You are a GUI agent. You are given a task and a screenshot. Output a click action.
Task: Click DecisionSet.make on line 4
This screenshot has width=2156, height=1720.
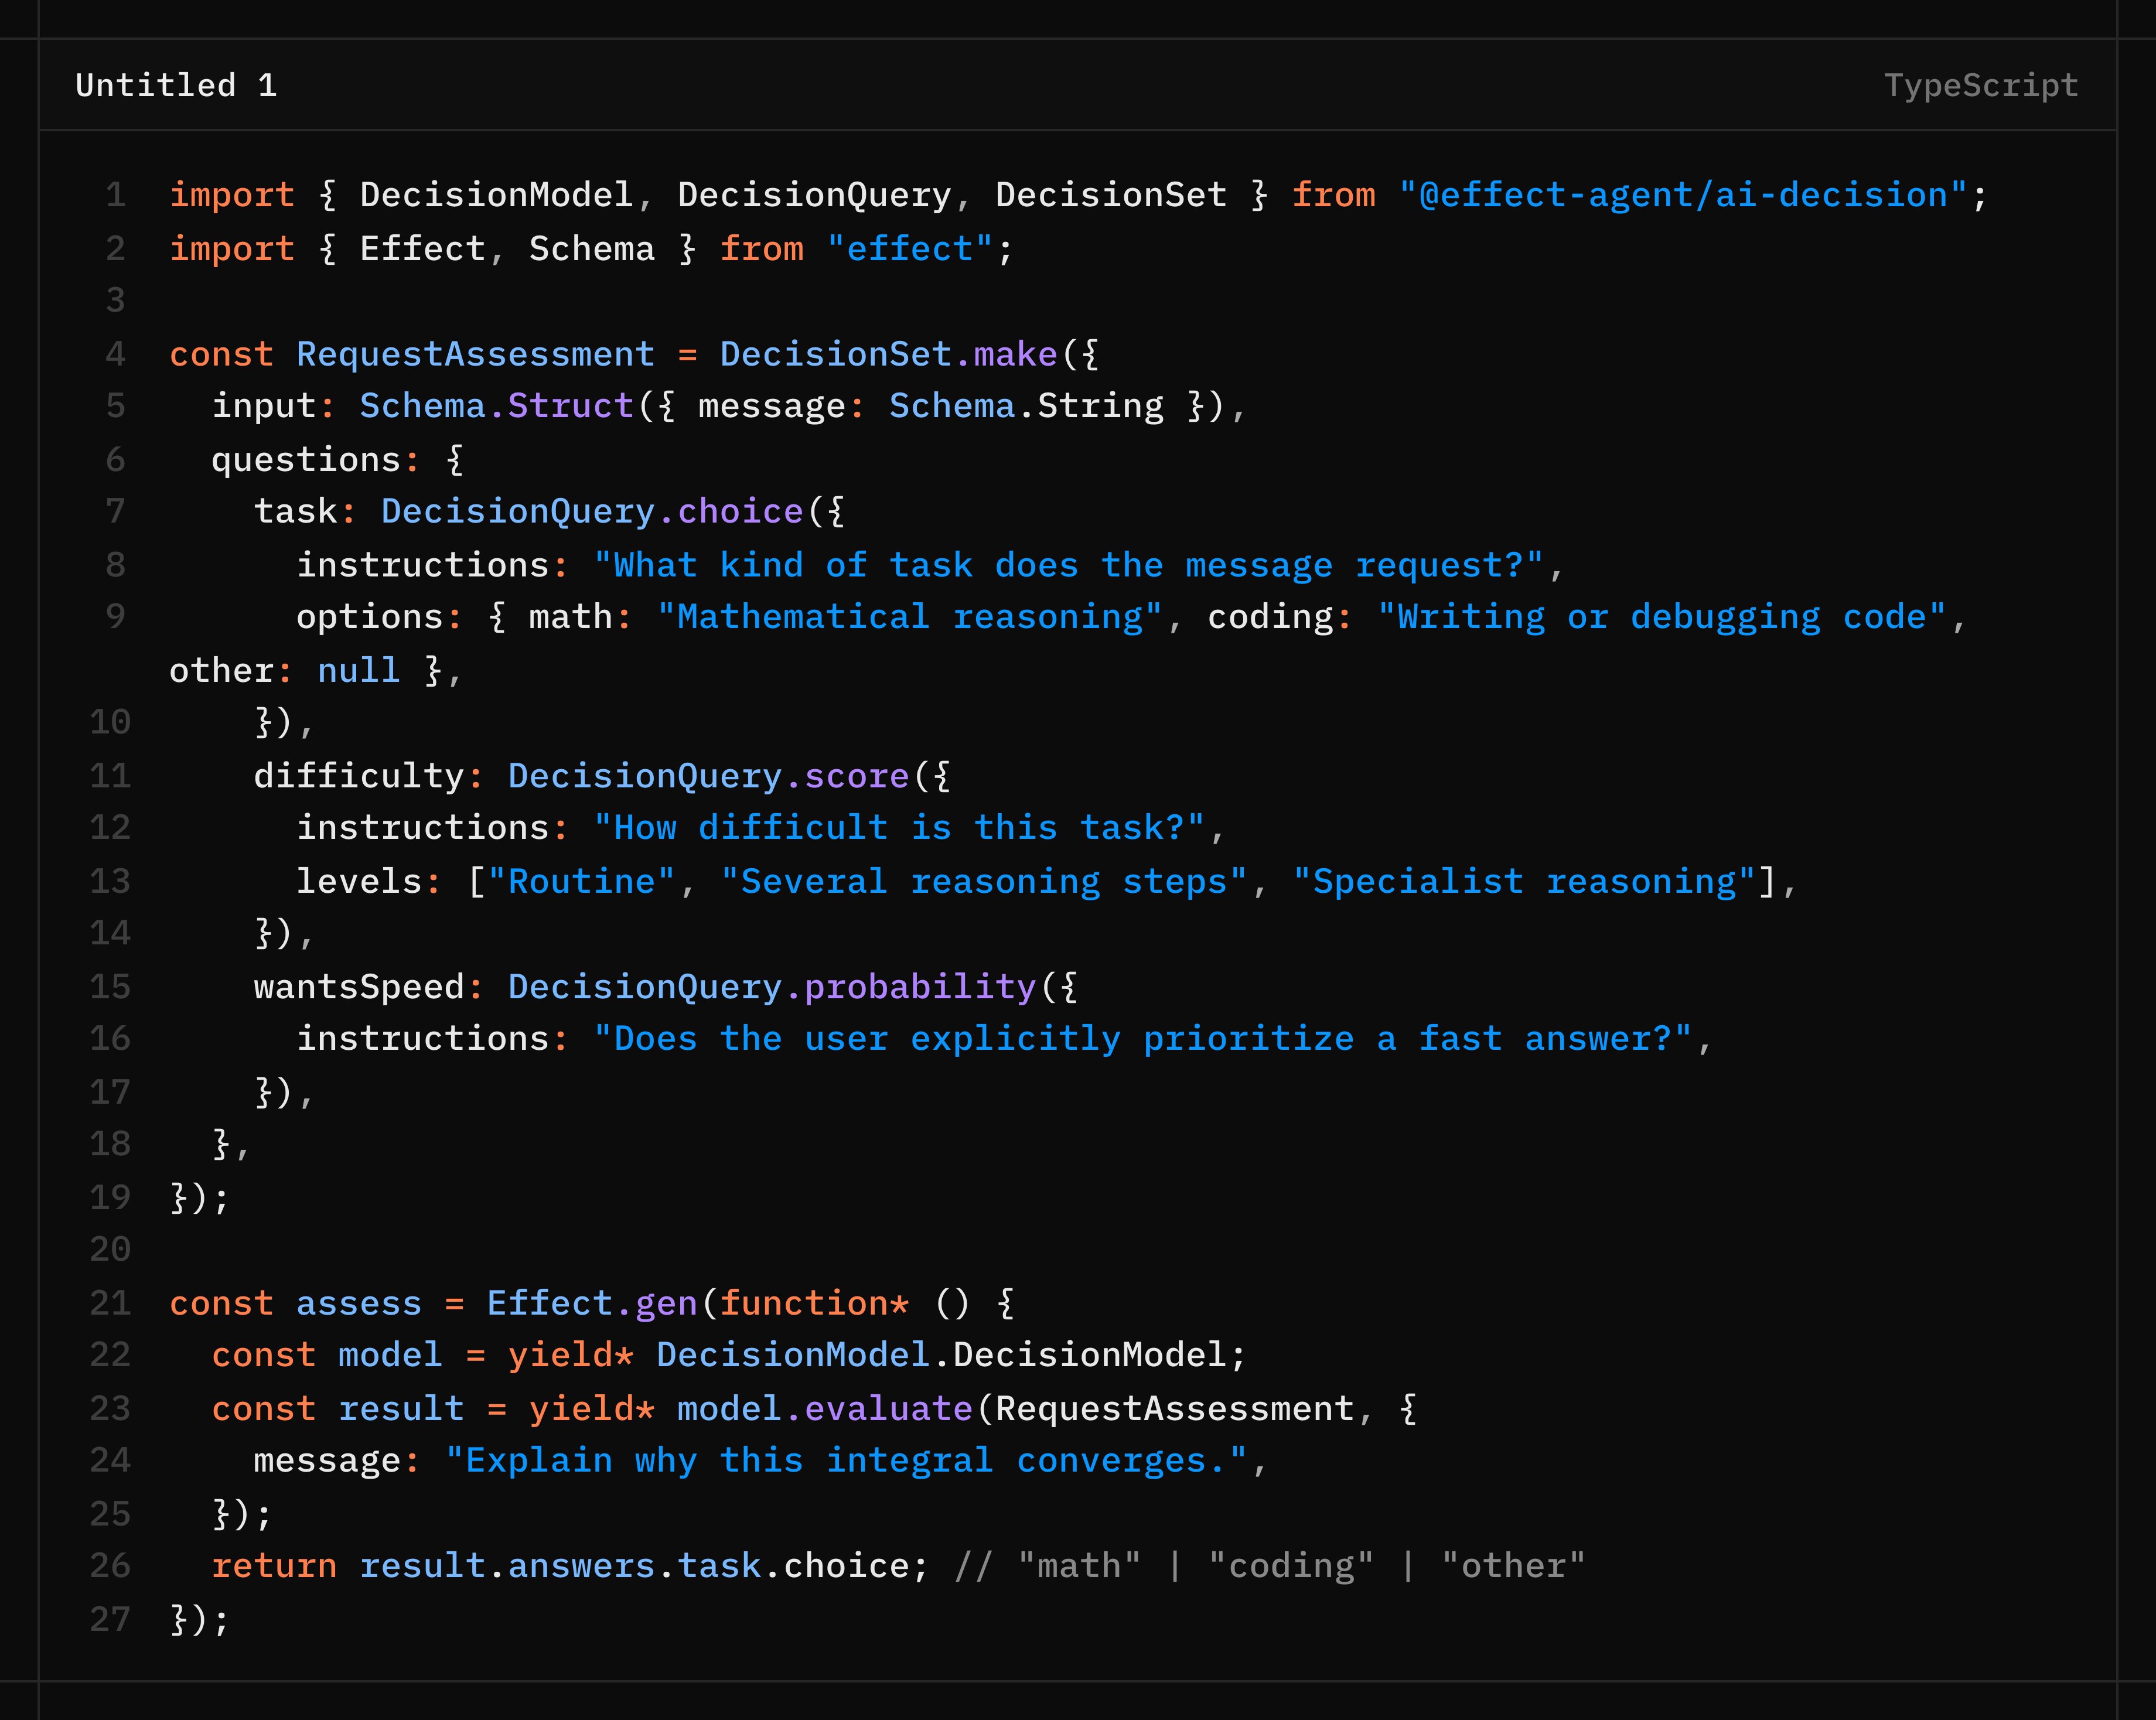coord(889,354)
